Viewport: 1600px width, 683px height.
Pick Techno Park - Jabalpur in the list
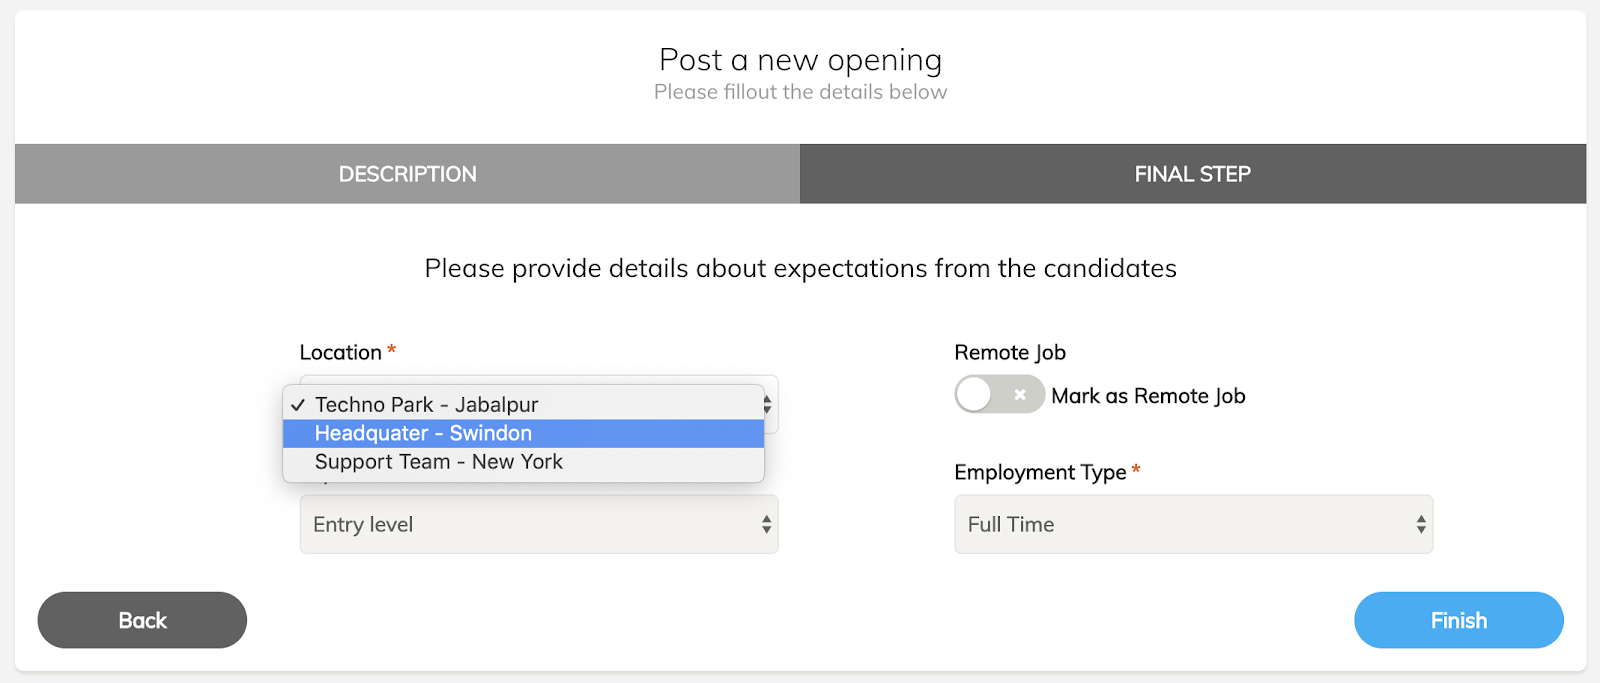click(426, 405)
